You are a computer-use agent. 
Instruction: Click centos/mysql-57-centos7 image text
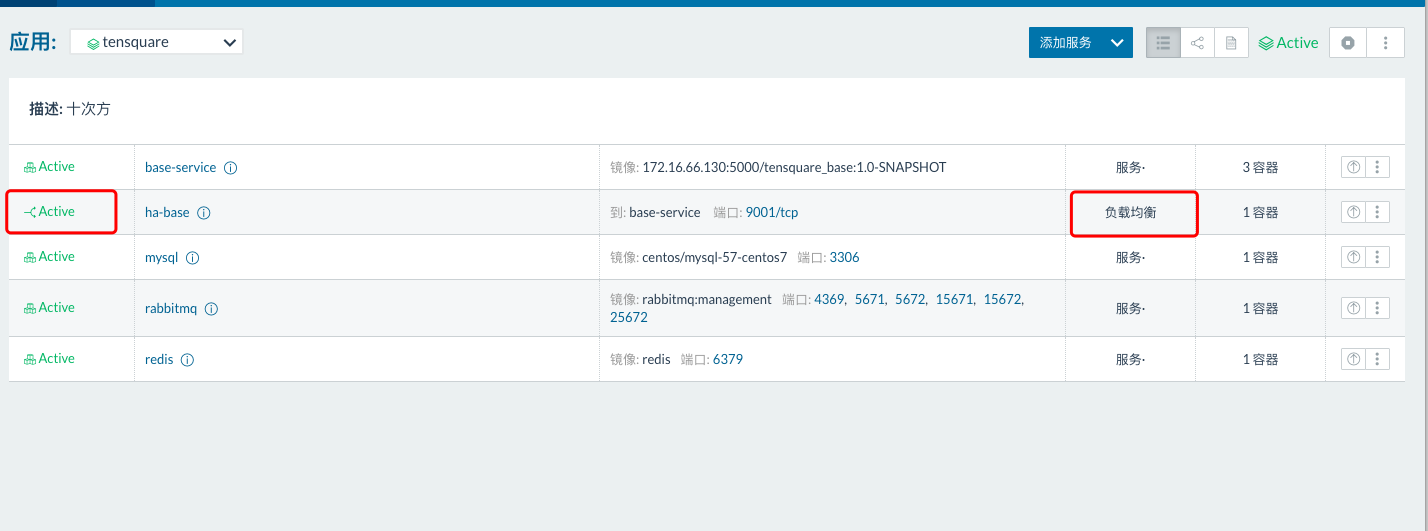[714, 257]
